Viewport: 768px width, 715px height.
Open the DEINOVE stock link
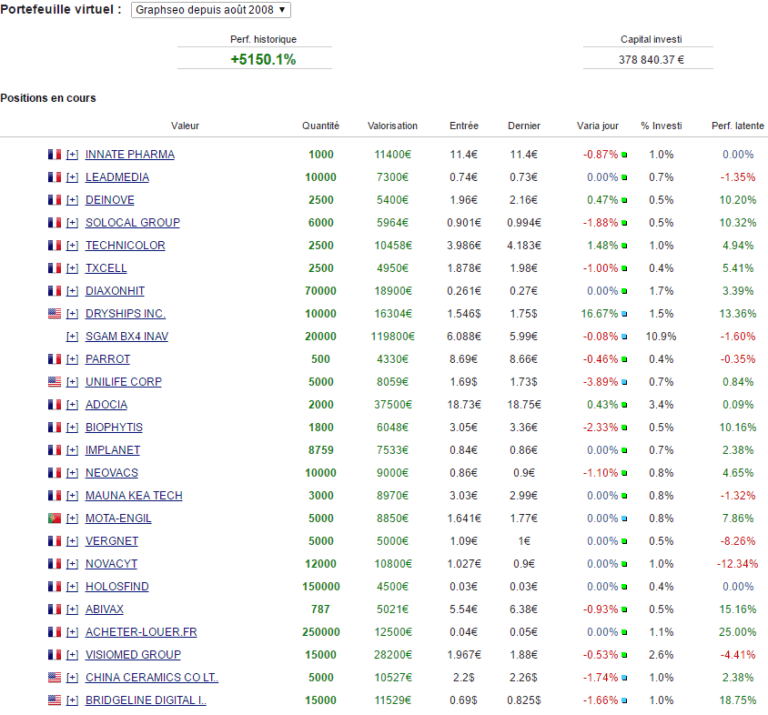point(109,200)
